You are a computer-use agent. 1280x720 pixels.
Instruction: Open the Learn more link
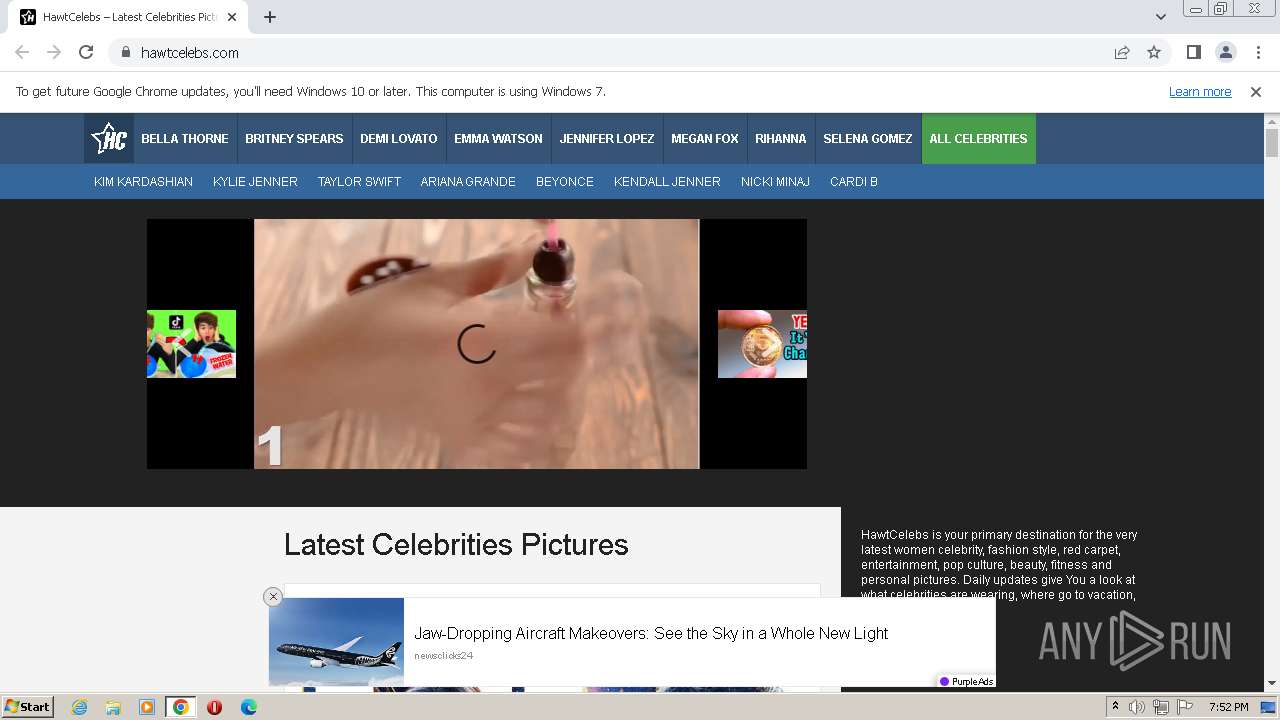click(1200, 92)
